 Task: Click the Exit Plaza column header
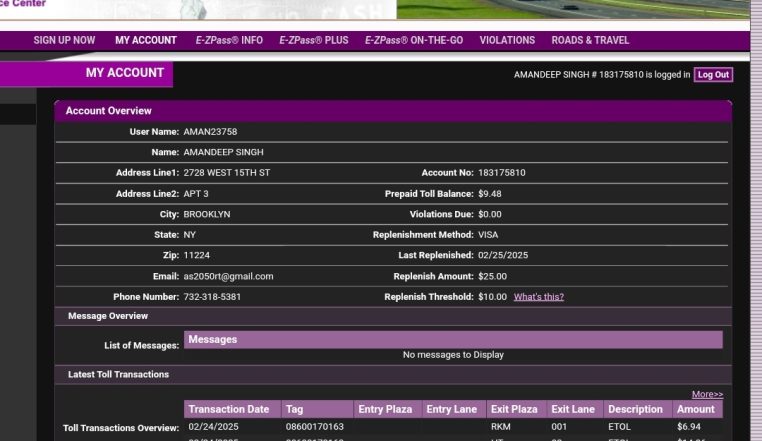(x=516, y=409)
